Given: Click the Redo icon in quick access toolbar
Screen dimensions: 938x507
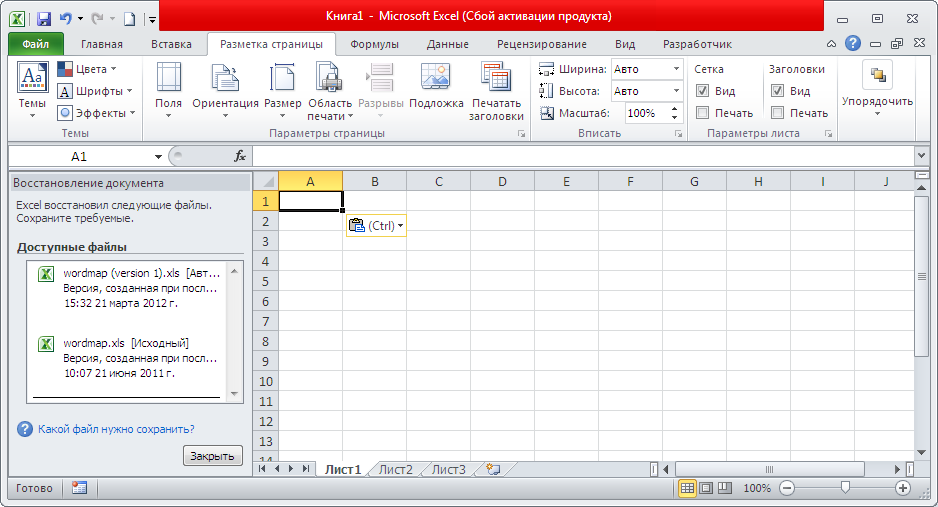Looking at the screenshot, I should click(98, 19).
